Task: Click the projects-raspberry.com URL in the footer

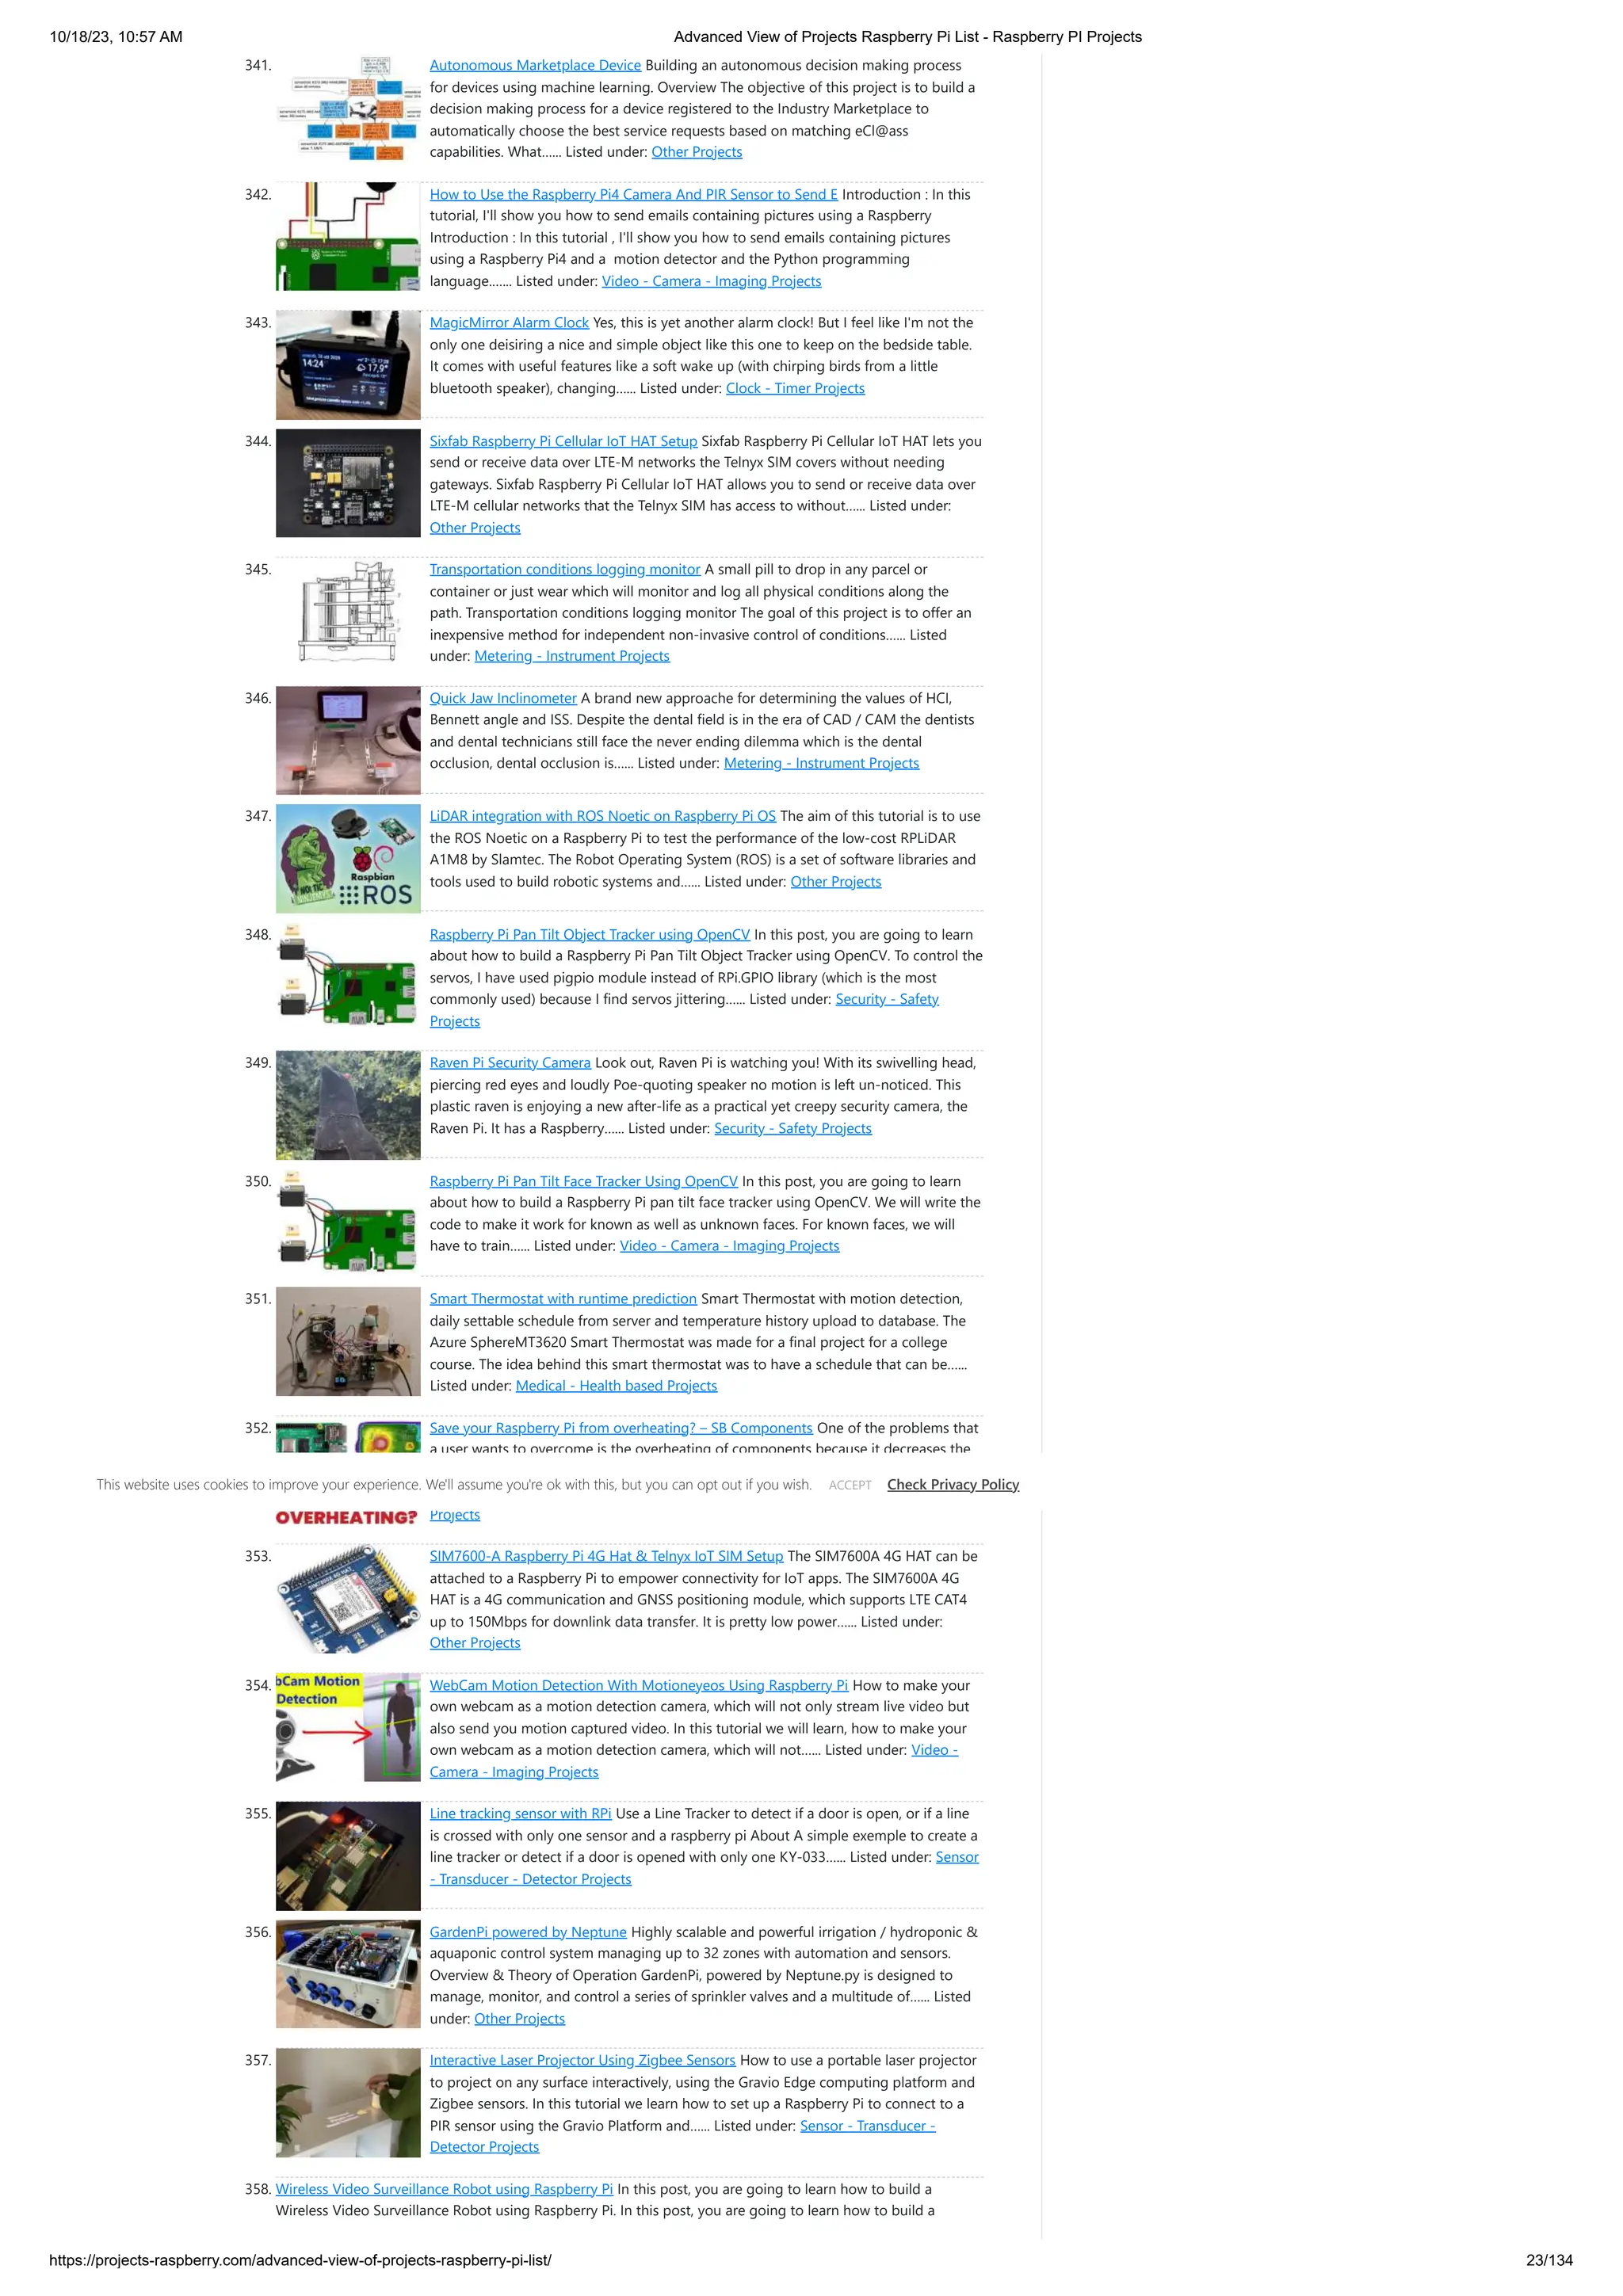Action: pyautogui.click(x=300, y=2260)
